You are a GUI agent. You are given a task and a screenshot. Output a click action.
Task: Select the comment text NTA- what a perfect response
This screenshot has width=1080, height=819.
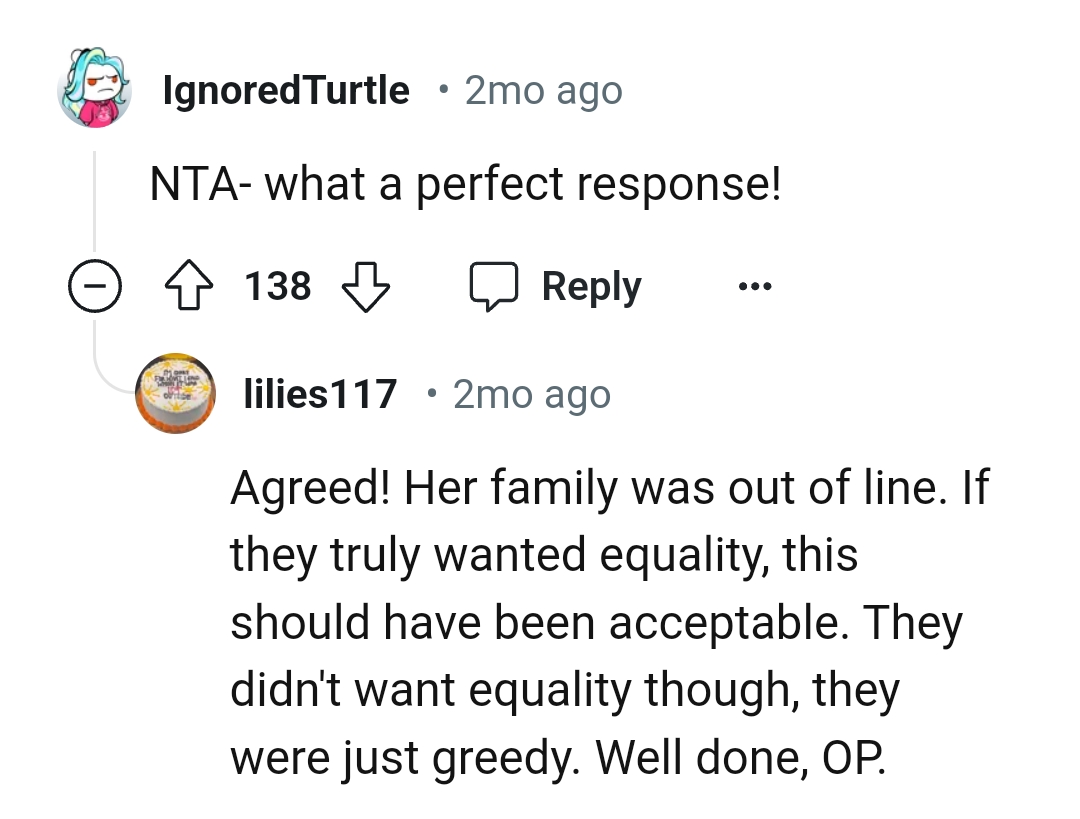pos(467,183)
